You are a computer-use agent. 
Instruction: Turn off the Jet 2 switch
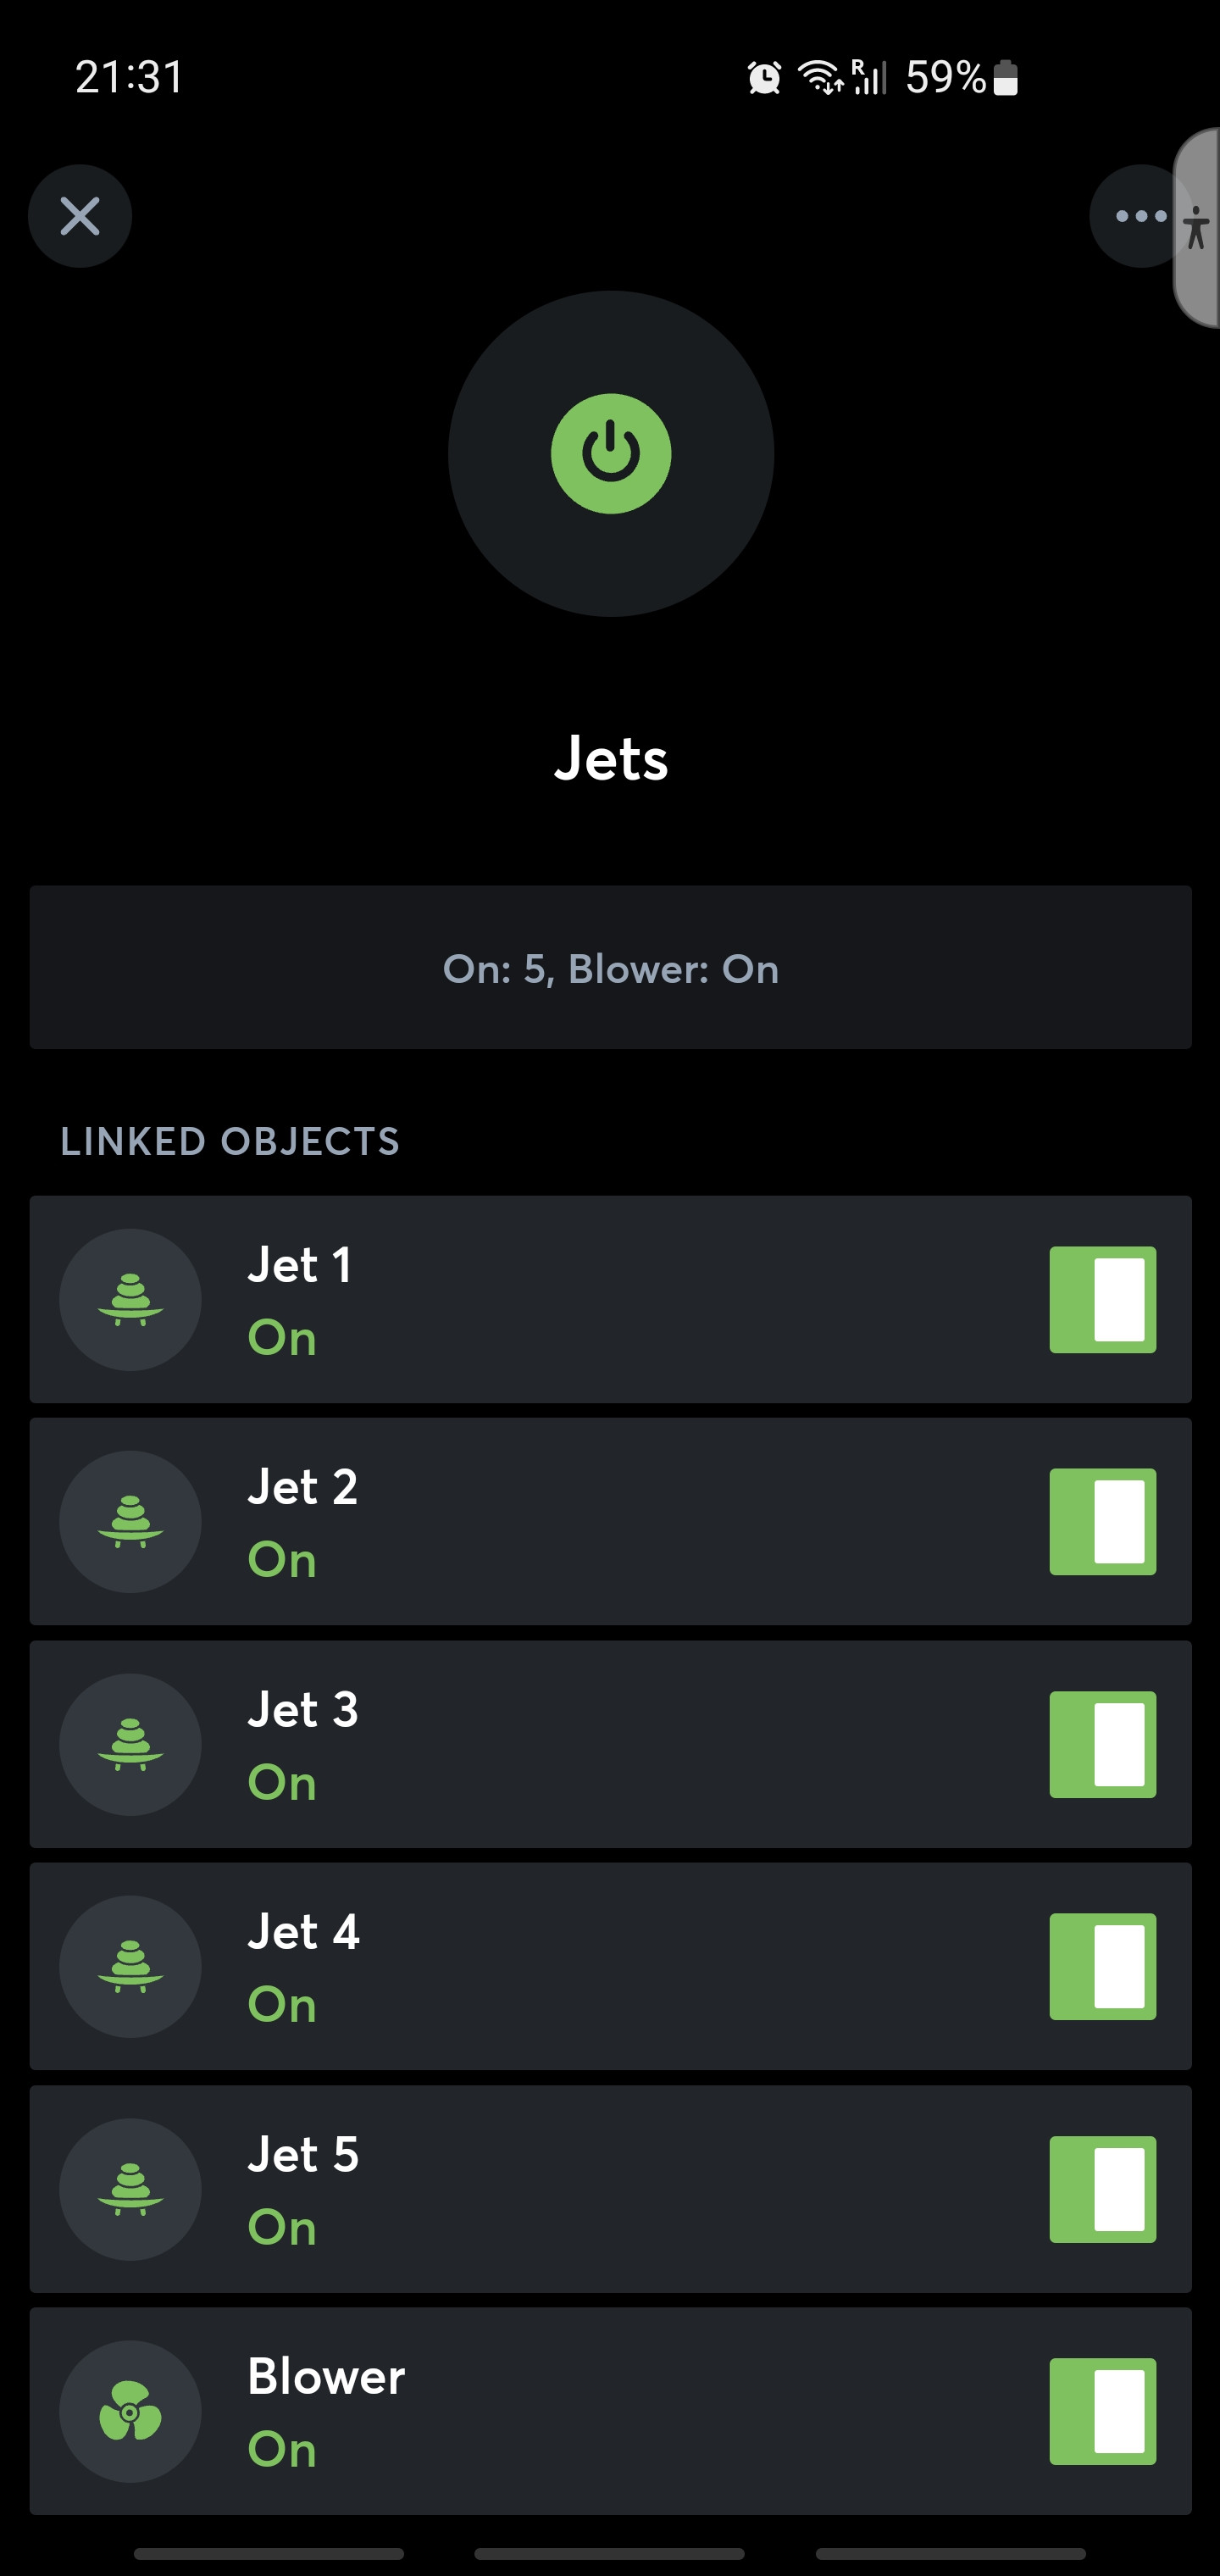1102,1521
